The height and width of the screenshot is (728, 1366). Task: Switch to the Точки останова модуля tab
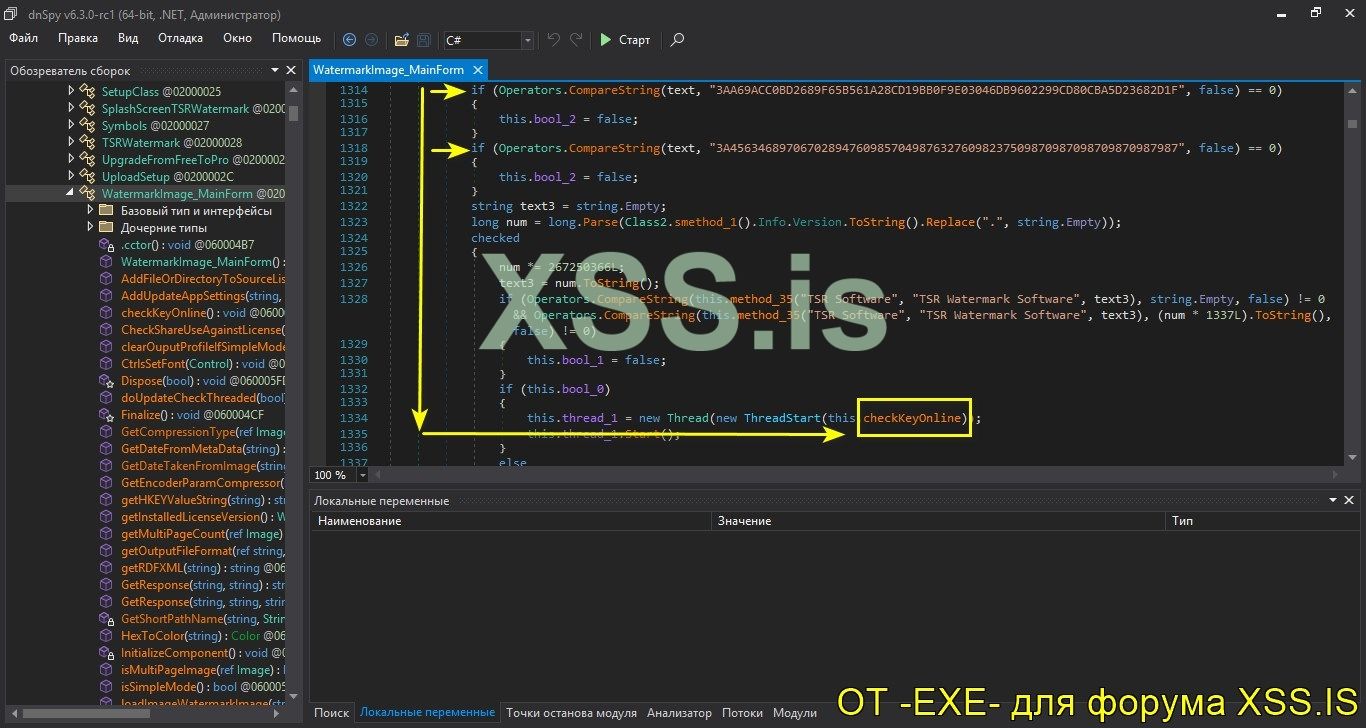tap(571, 713)
